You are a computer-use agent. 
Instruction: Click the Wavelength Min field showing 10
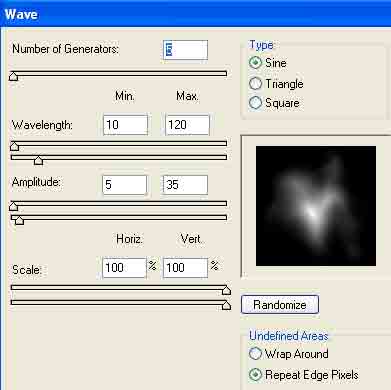tap(125, 125)
